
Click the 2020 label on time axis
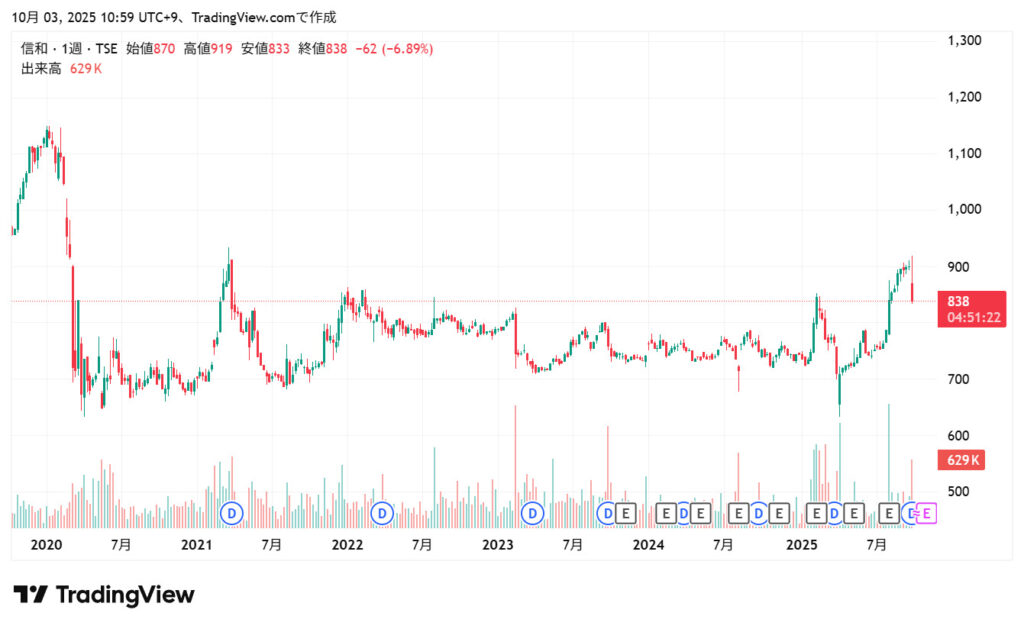click(x=46, y=545)
